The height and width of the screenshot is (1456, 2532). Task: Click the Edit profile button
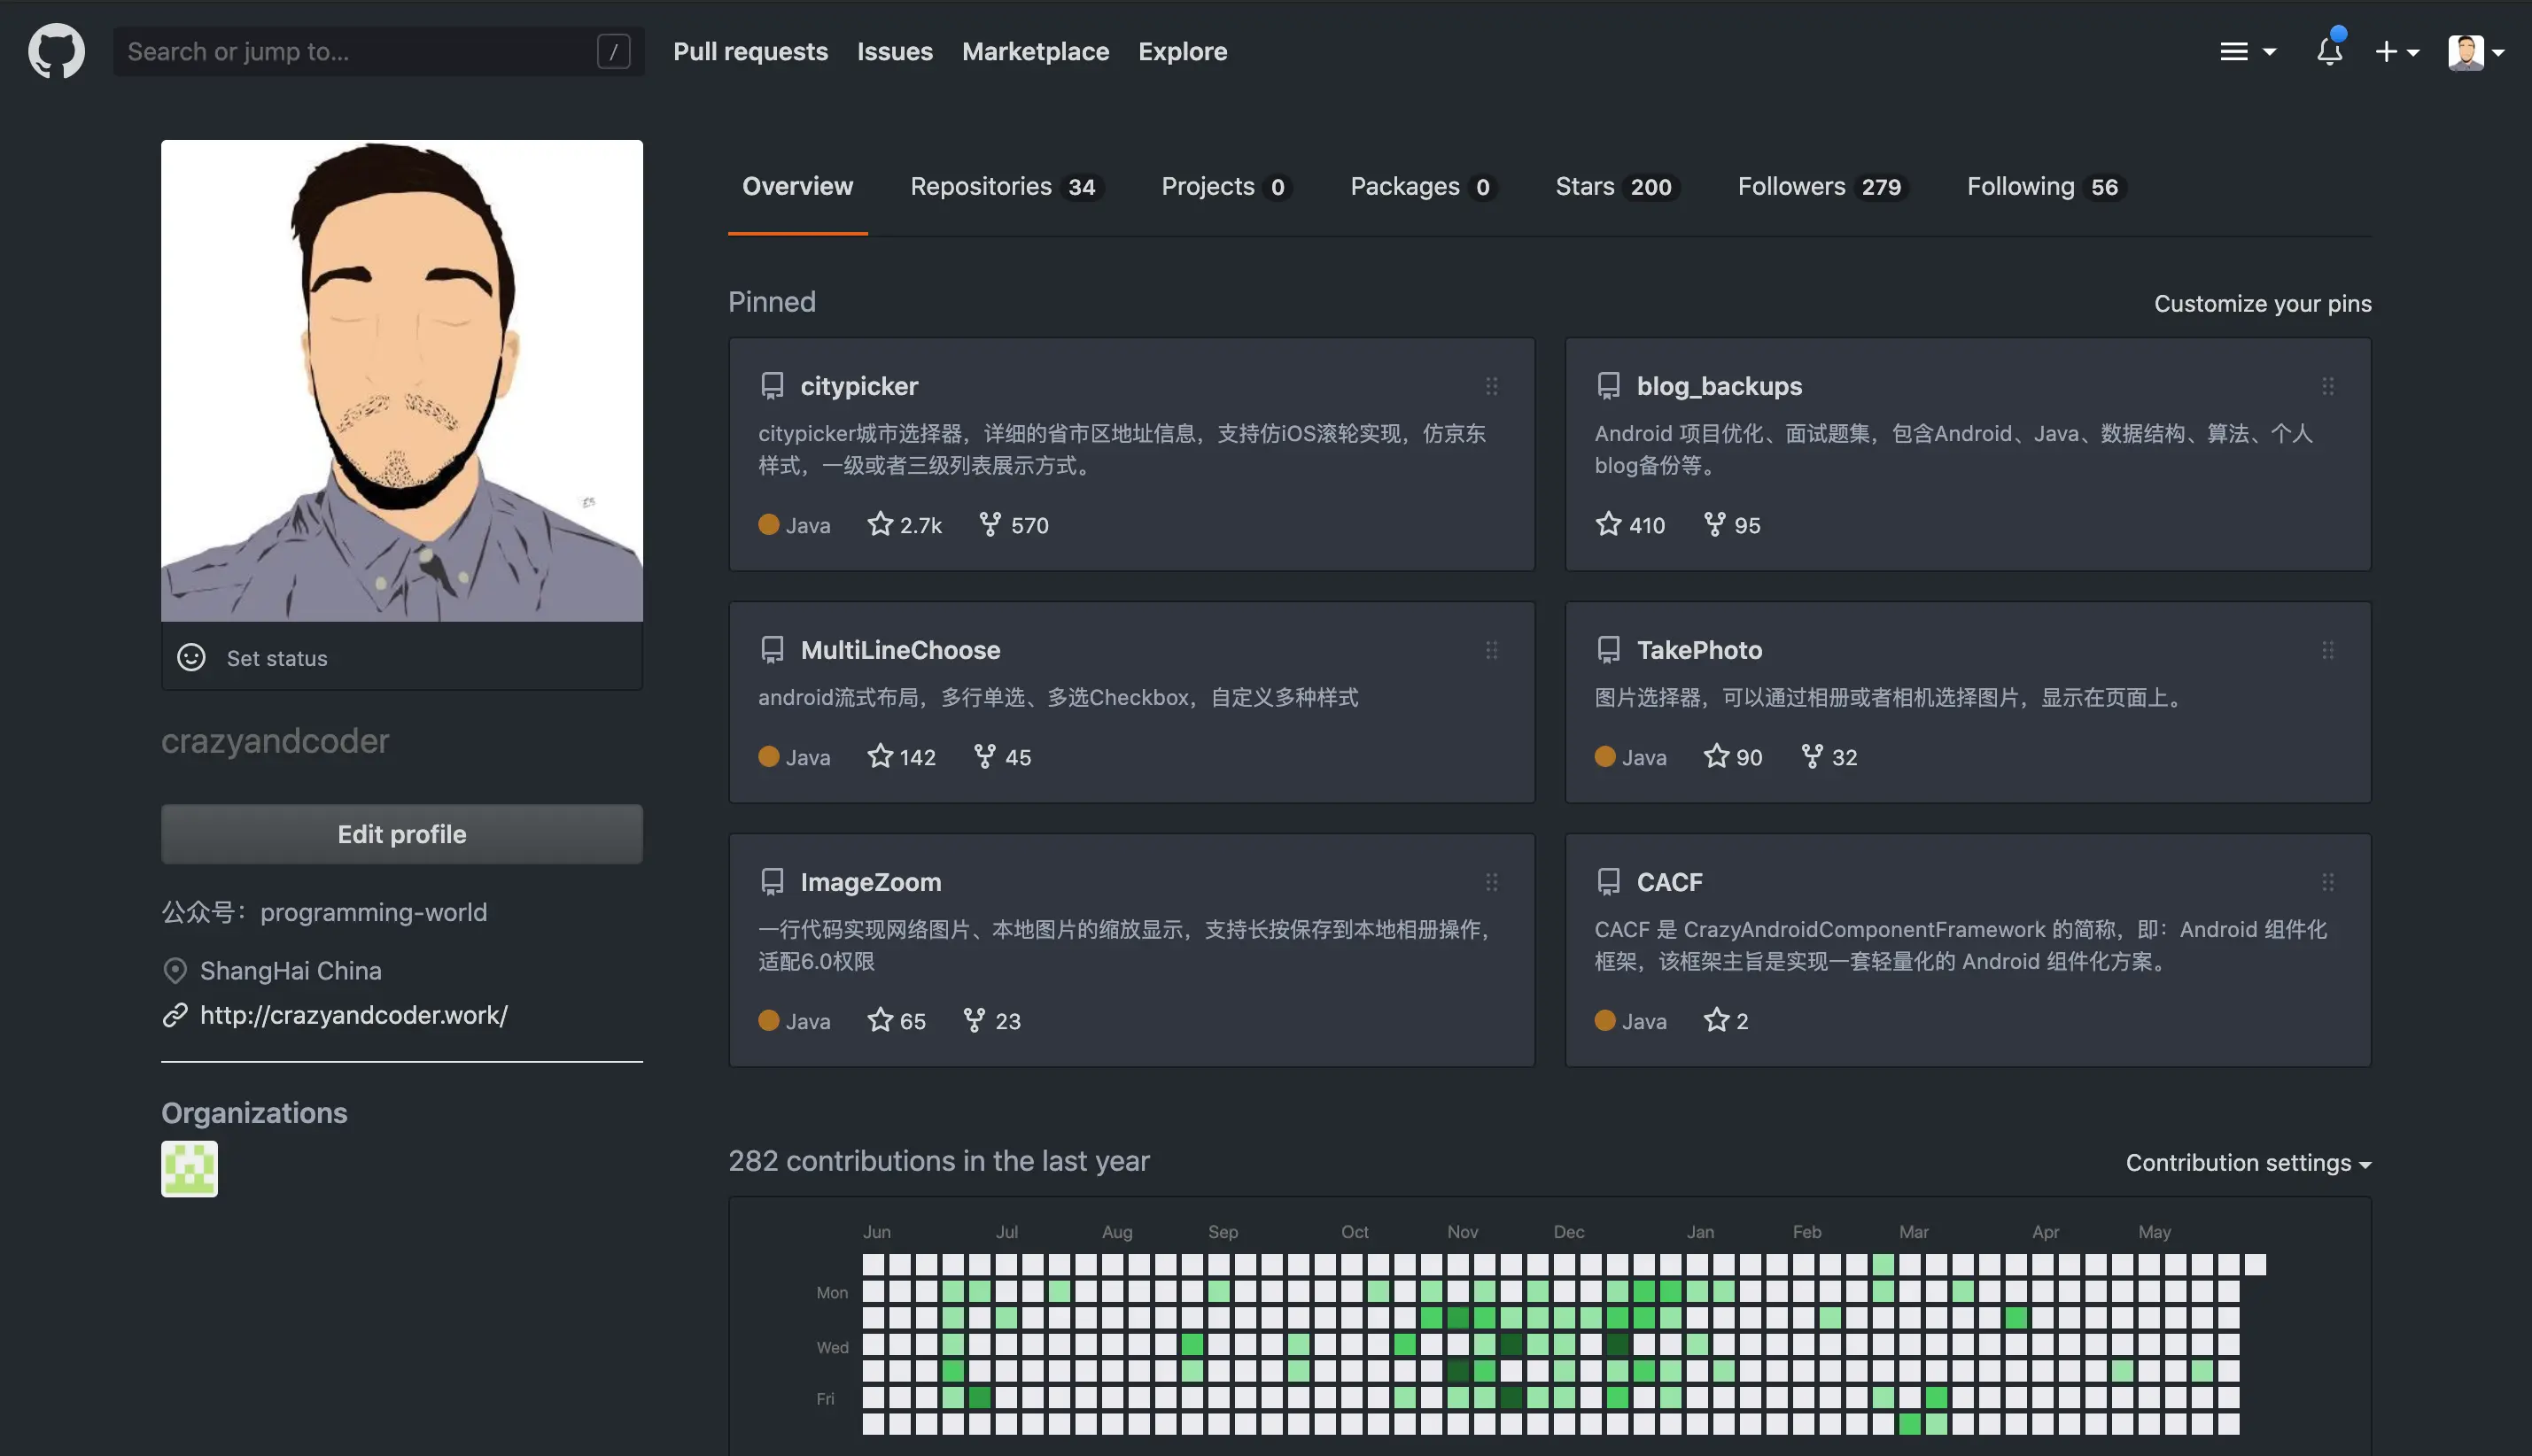[x=401, y=834]
